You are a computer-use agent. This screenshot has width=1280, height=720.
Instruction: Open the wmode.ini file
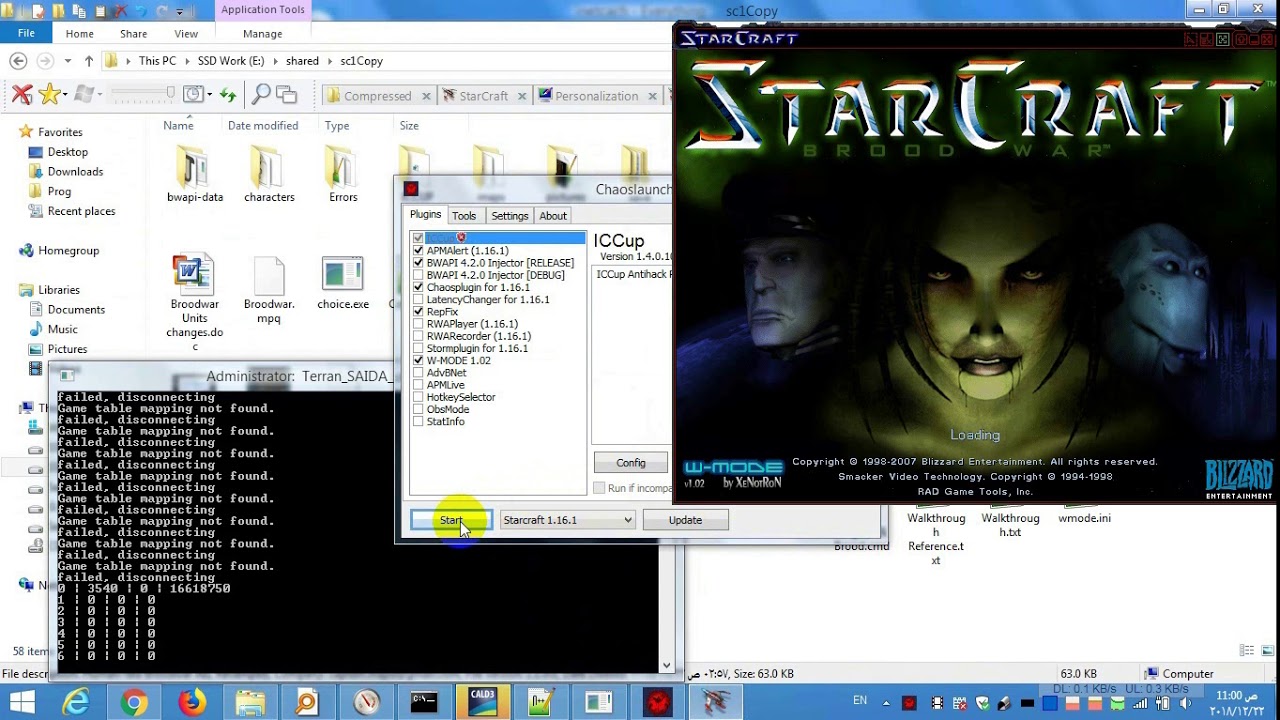[1084, 518]
